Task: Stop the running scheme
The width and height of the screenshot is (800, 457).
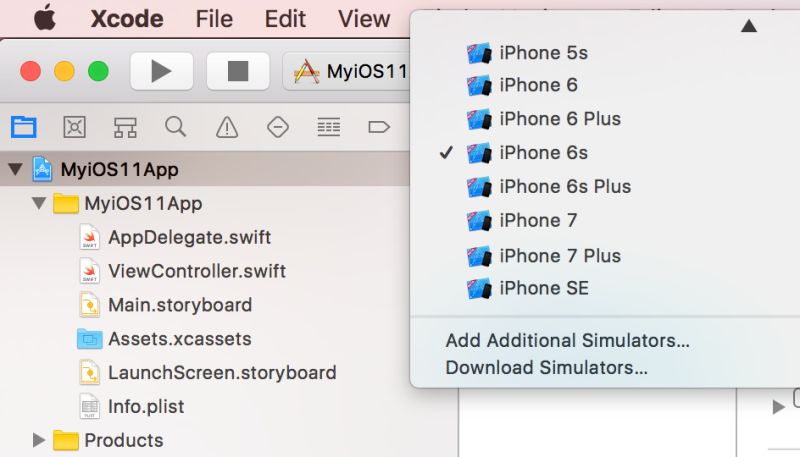Action: [238, 71]
